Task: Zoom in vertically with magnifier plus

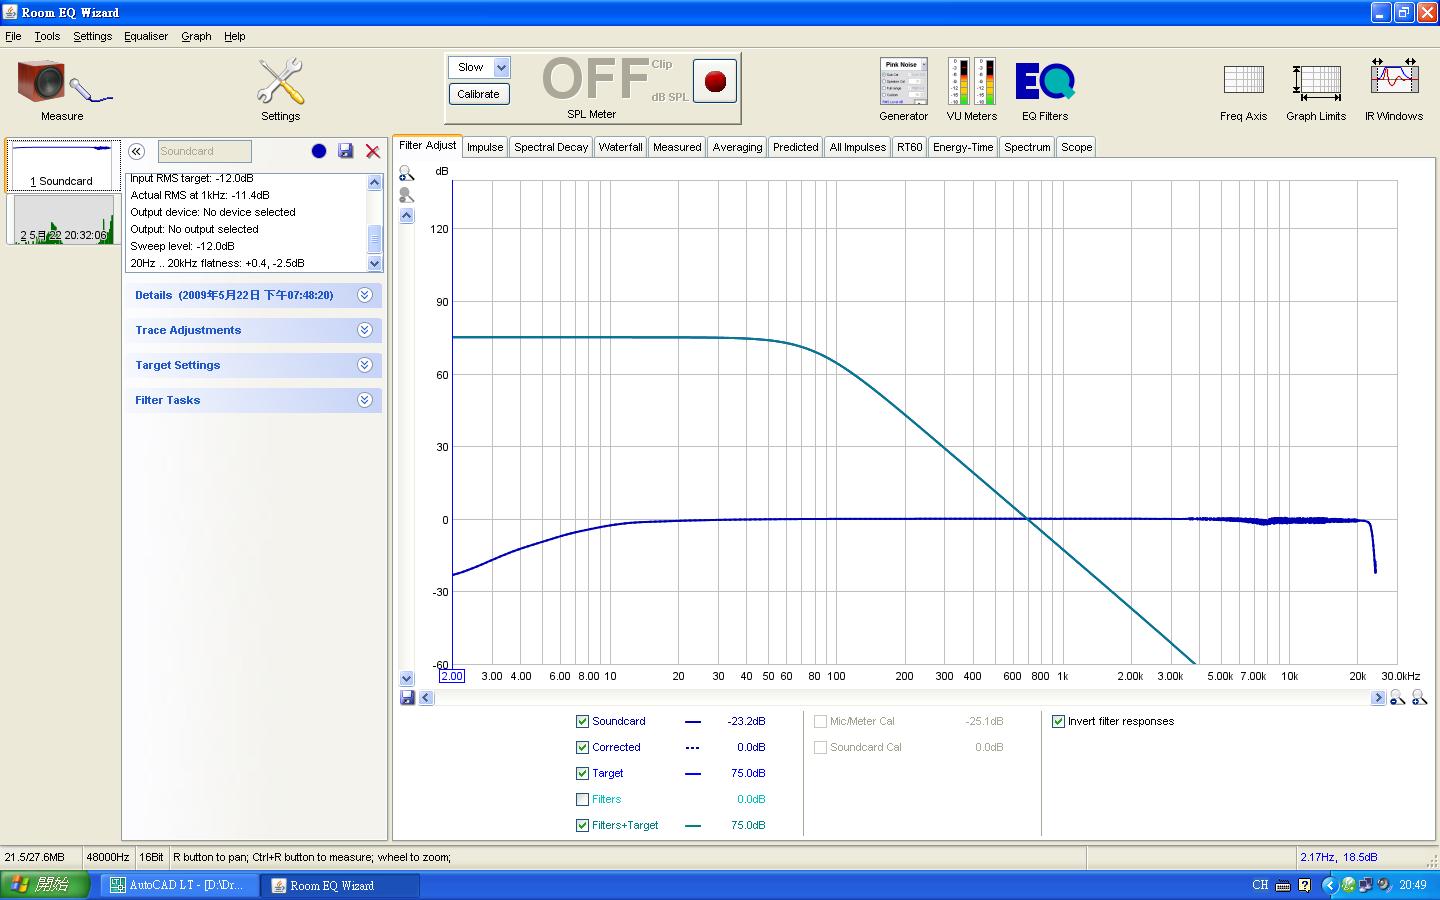Action: [407, 174]
